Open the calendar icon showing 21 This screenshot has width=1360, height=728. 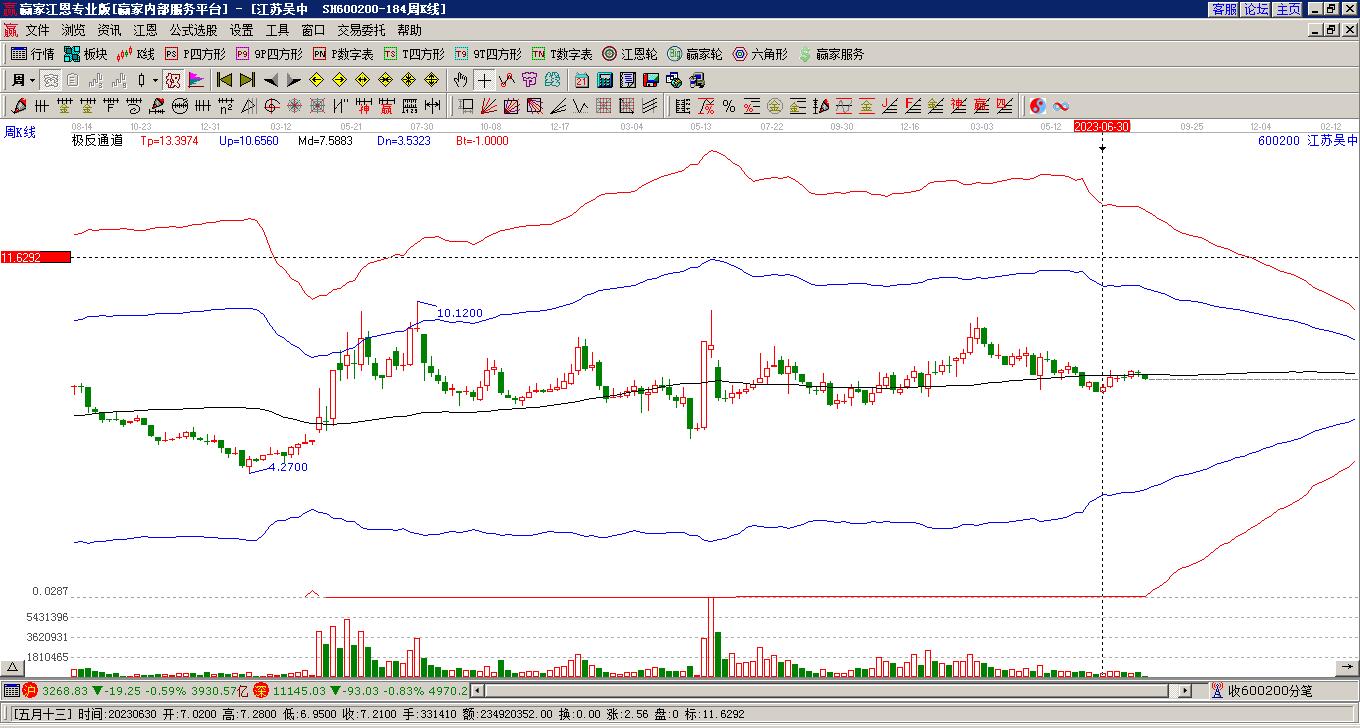[582, 80]
